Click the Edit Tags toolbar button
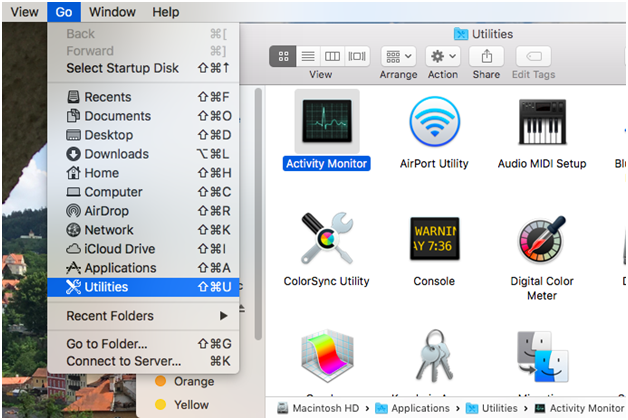 tap(533, 56)
